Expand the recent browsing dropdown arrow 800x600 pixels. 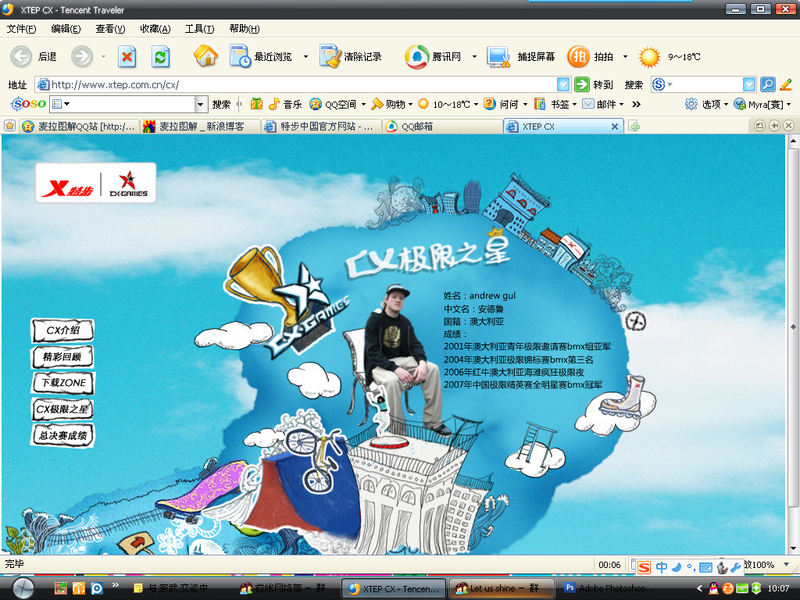tap(306, 57)
